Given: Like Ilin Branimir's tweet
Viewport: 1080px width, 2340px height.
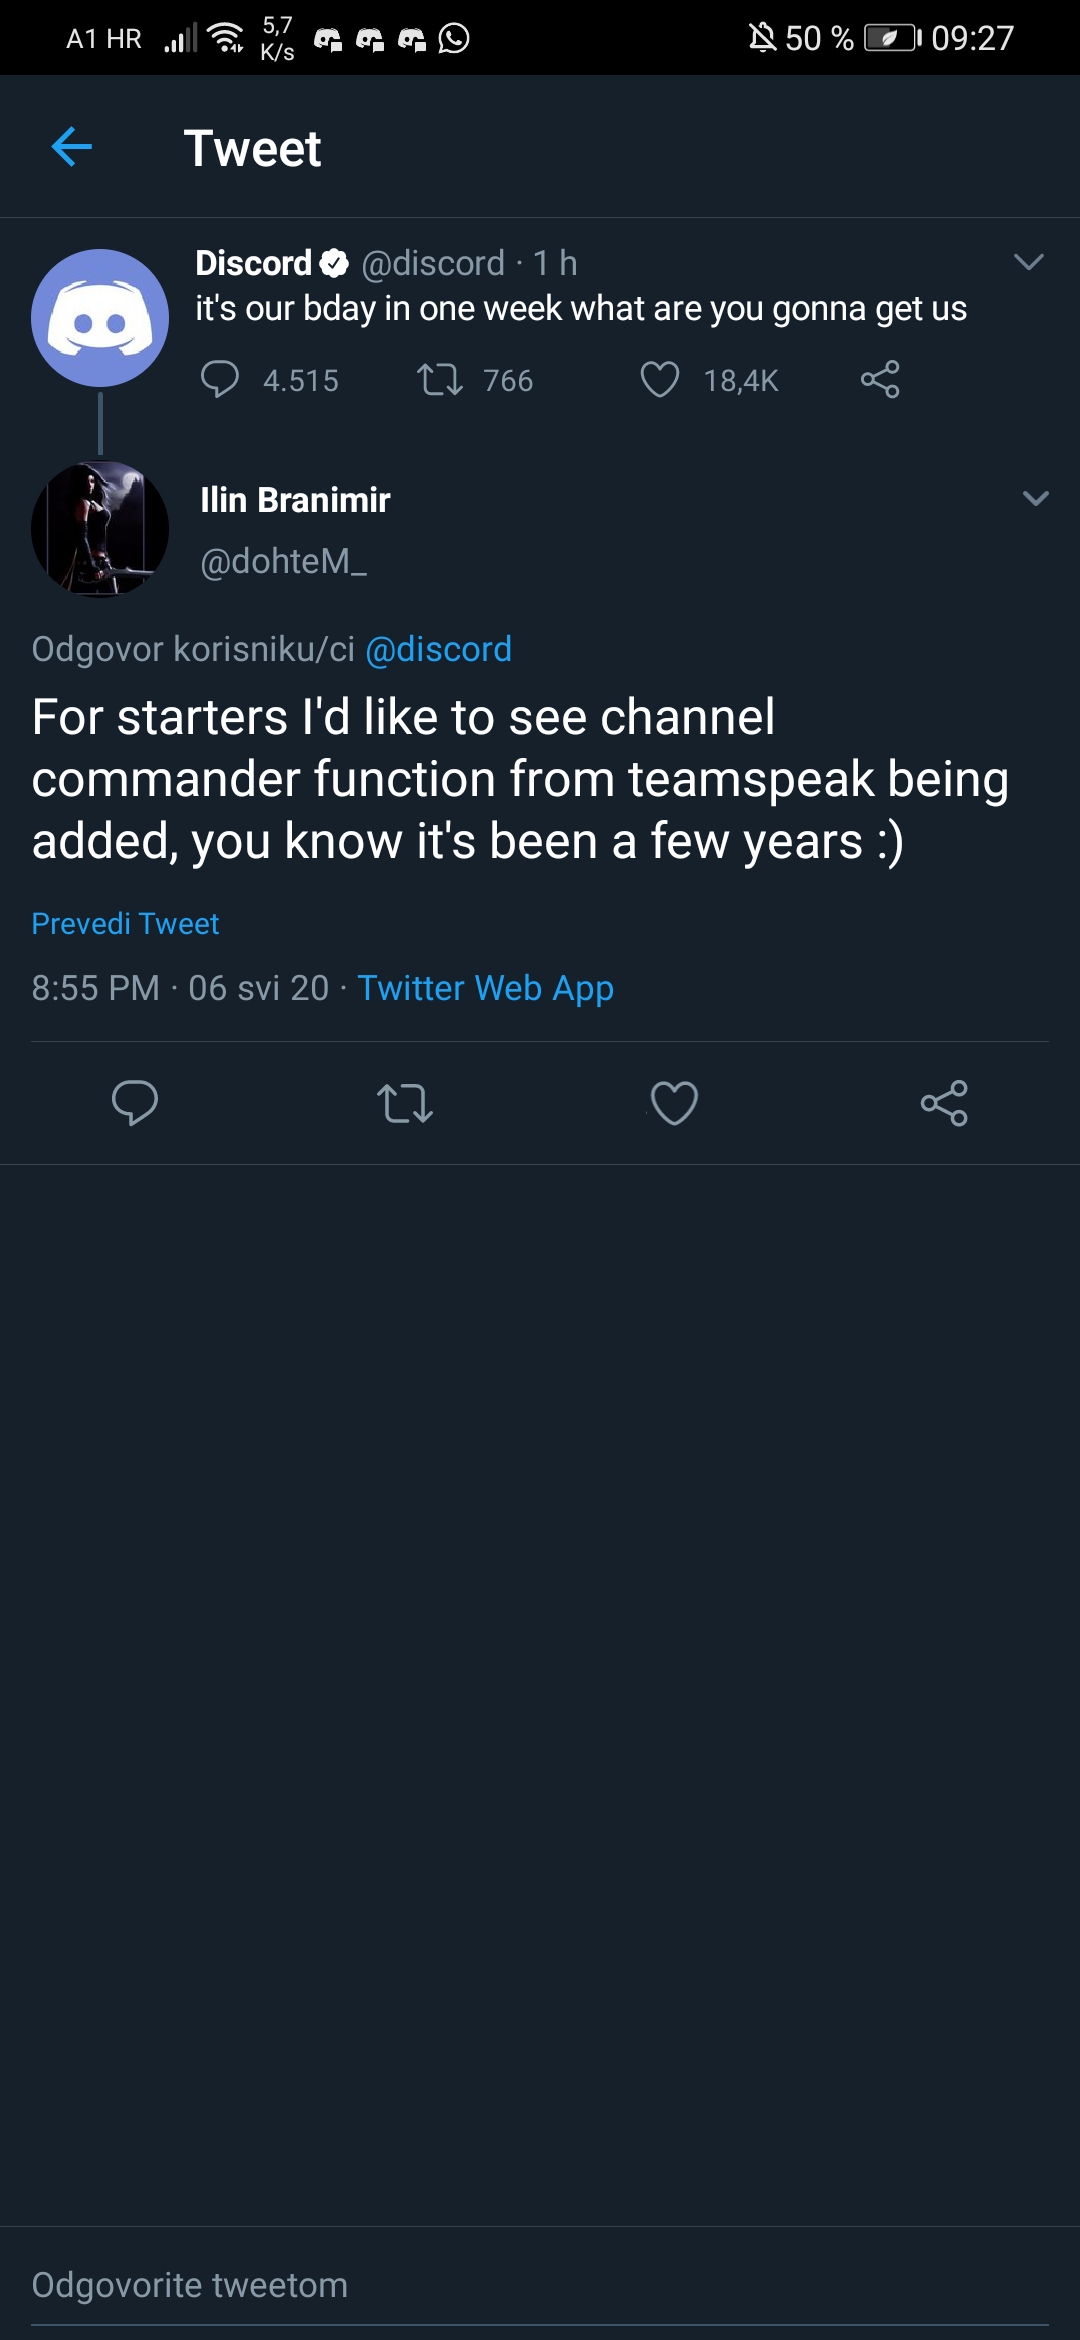Looking at the screenshot, I should point(675,1103).
